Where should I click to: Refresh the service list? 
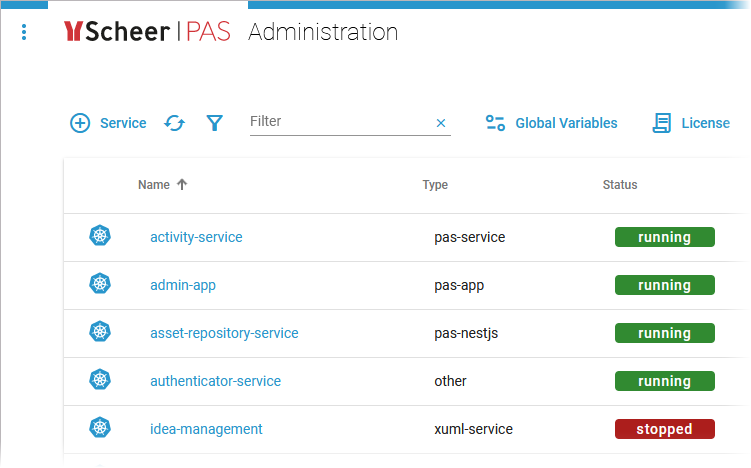[x=175, y=123]
